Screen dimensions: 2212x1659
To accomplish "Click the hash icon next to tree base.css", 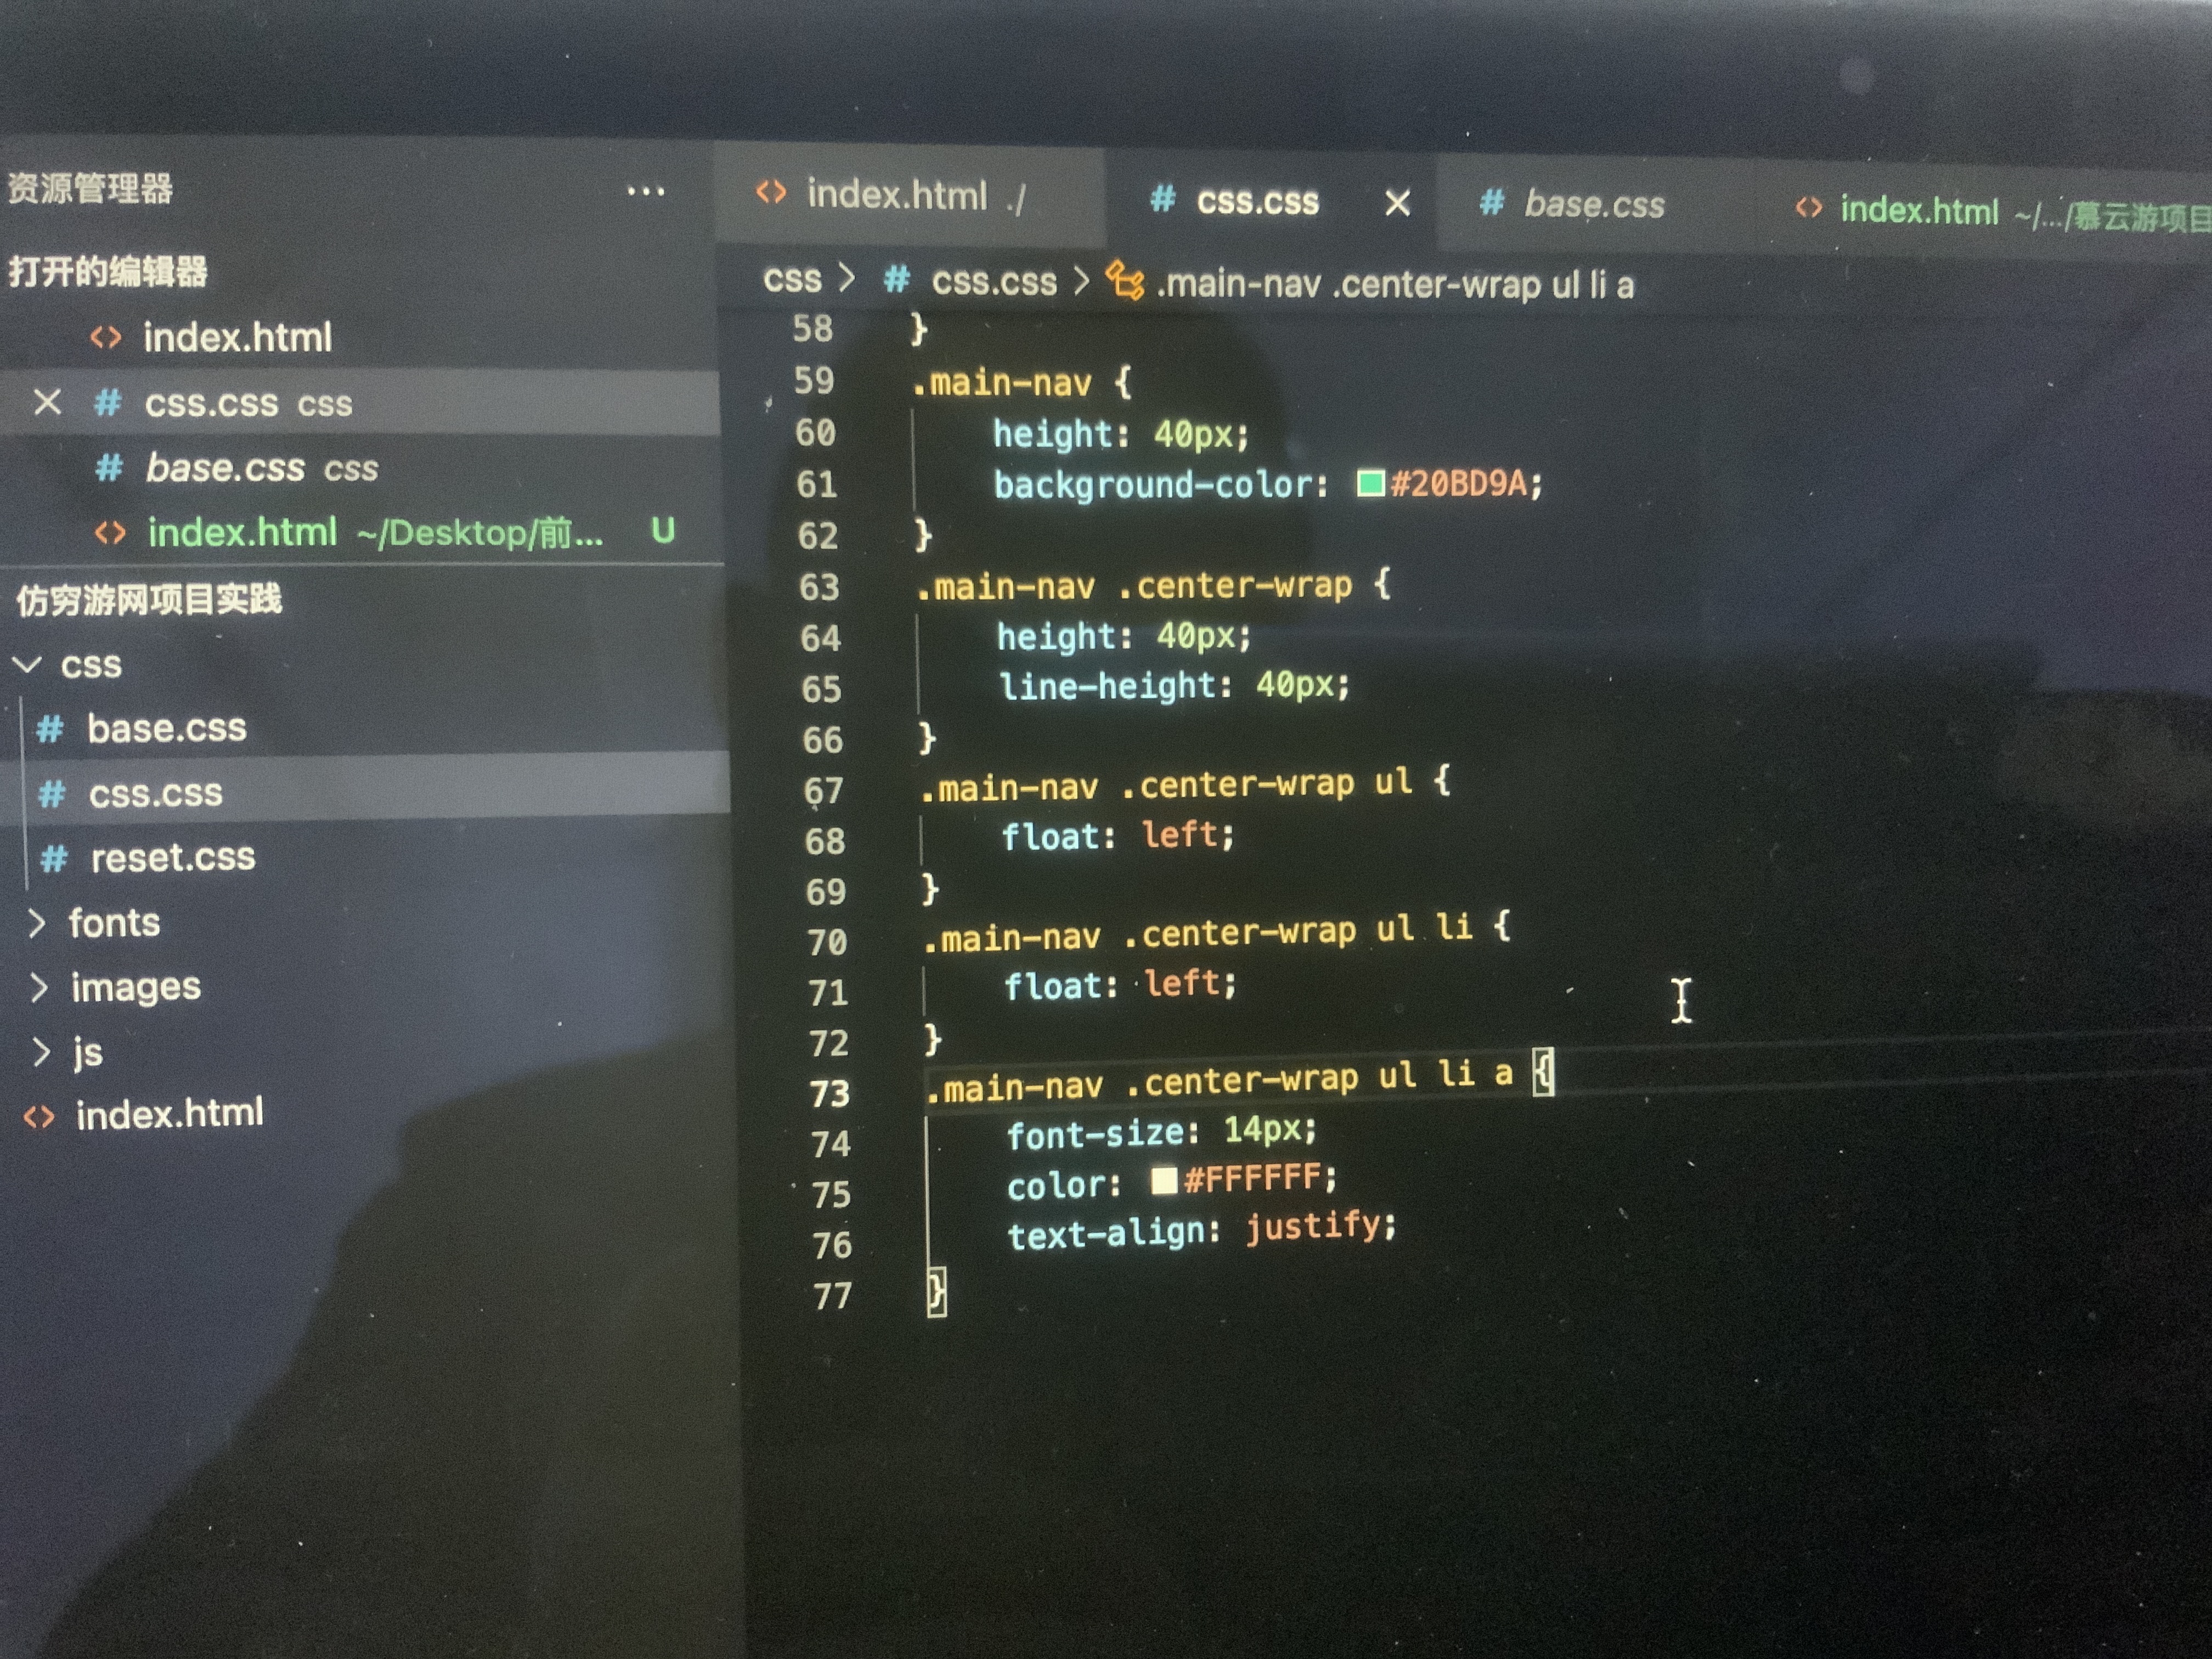I will click(x=49, y=729).
